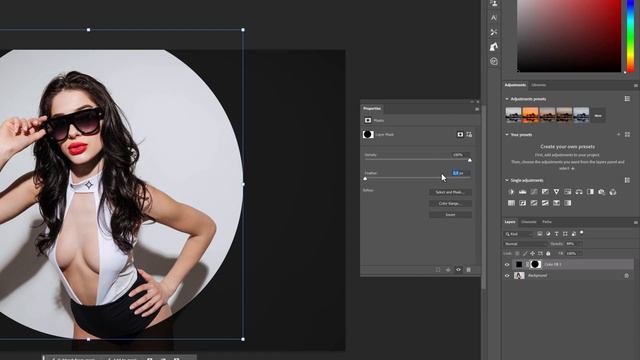The image size is (640, 360).
Task: Add a Curves adjustment
Action: pos(534,192)
